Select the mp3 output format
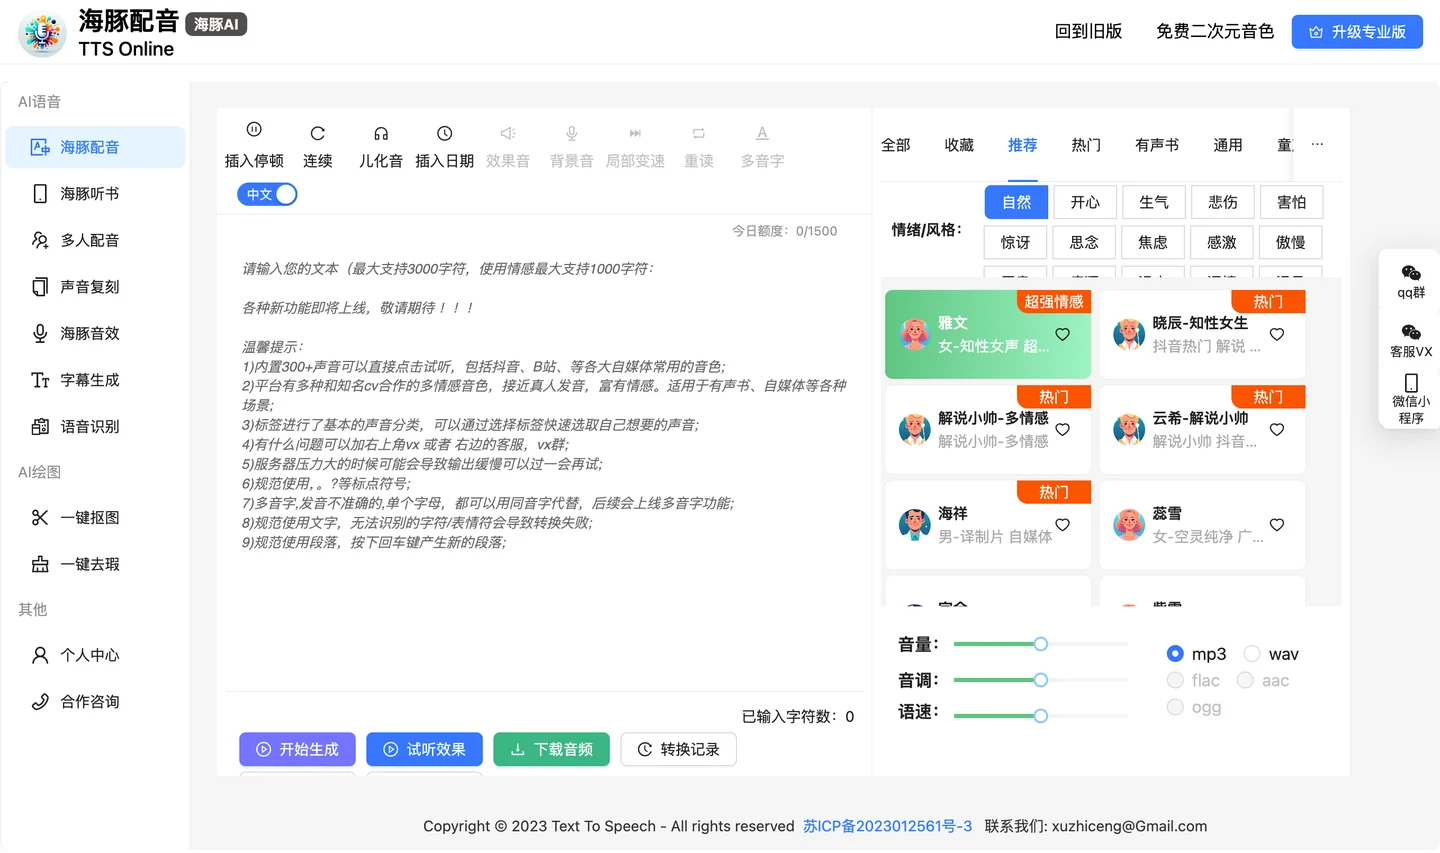Viewport: 1440px width, 853px height. coord(1175,654)
